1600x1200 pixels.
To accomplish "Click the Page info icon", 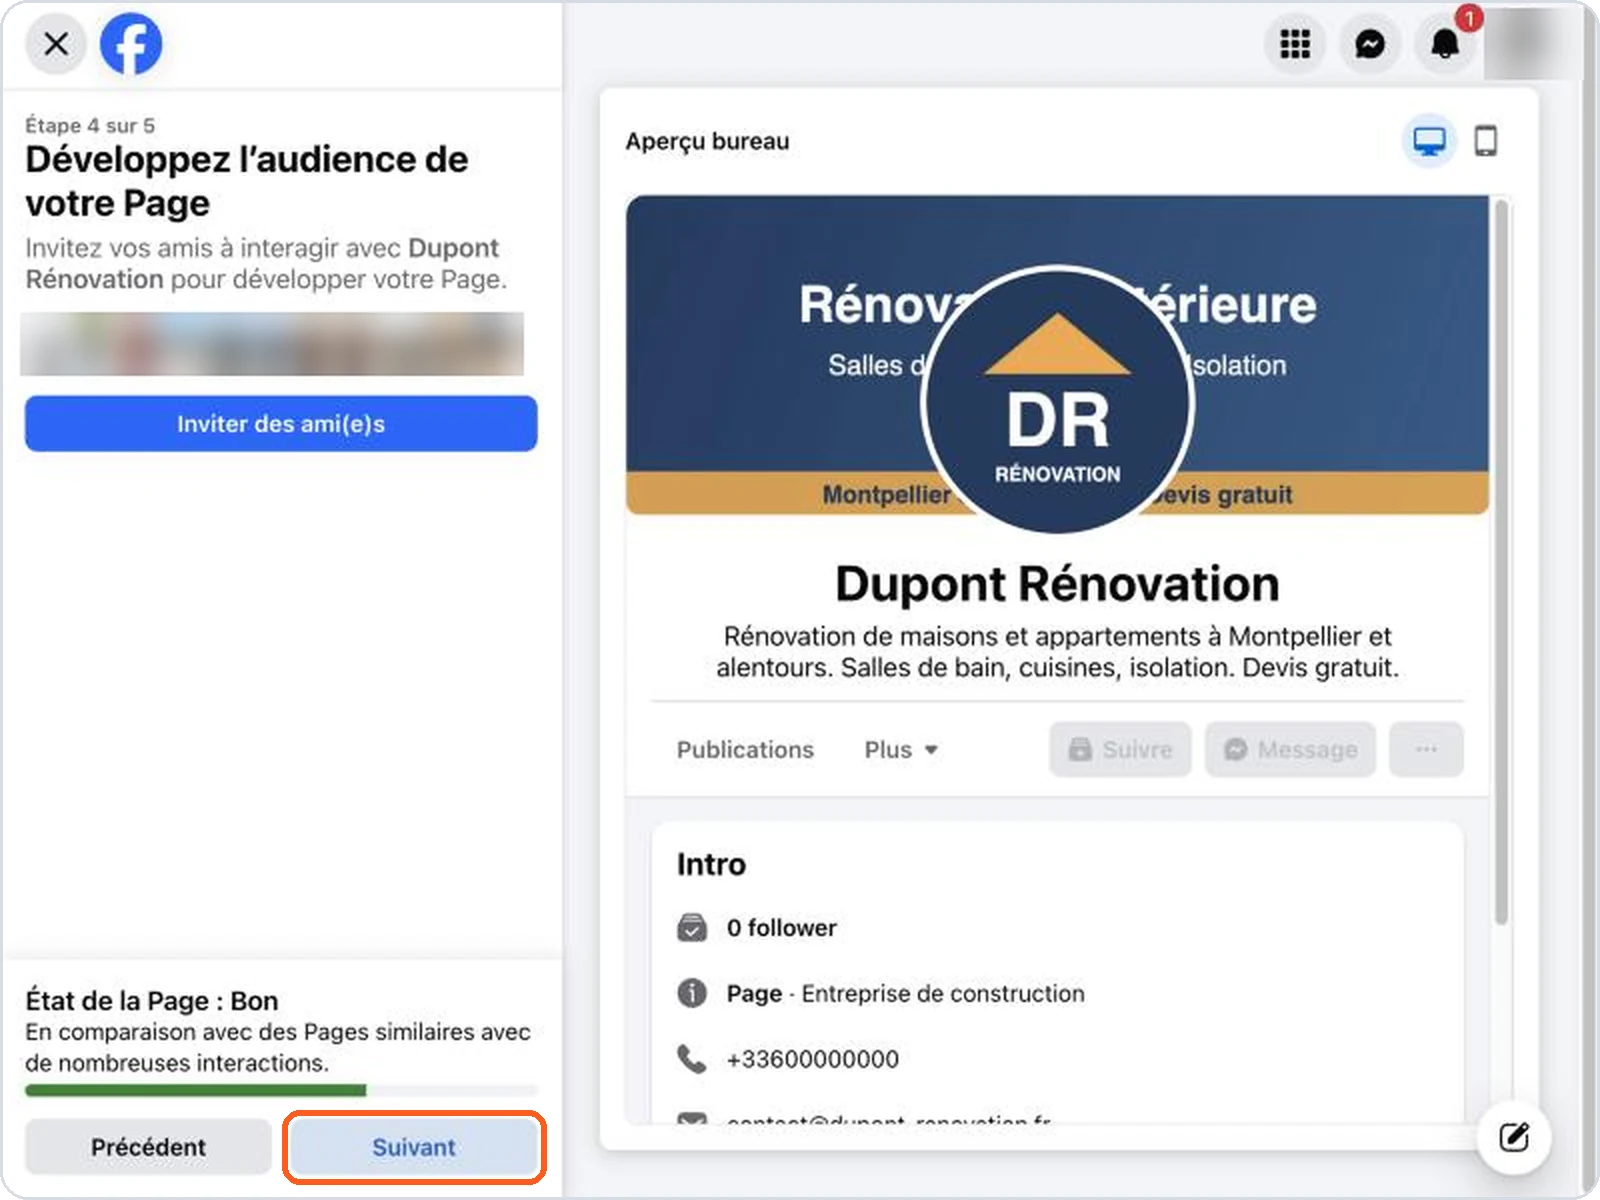I will 692,993.
